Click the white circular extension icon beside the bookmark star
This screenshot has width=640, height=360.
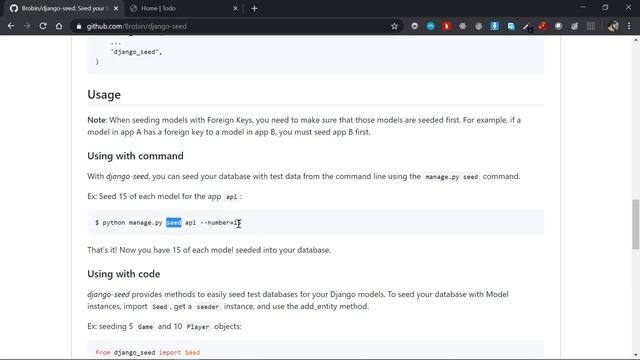pyautogui.click(x=414, y=26)
